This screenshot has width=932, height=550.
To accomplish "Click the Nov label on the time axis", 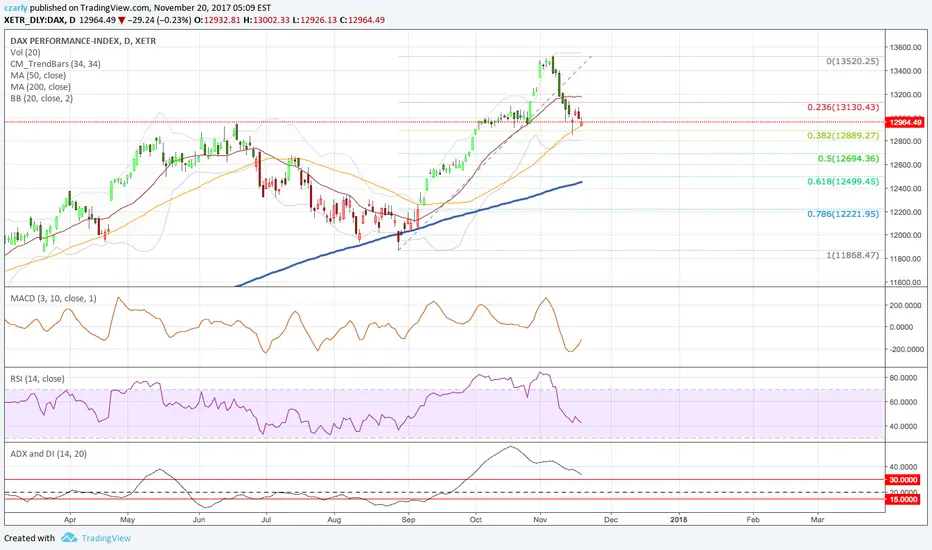I will click(x=540, y=520).
